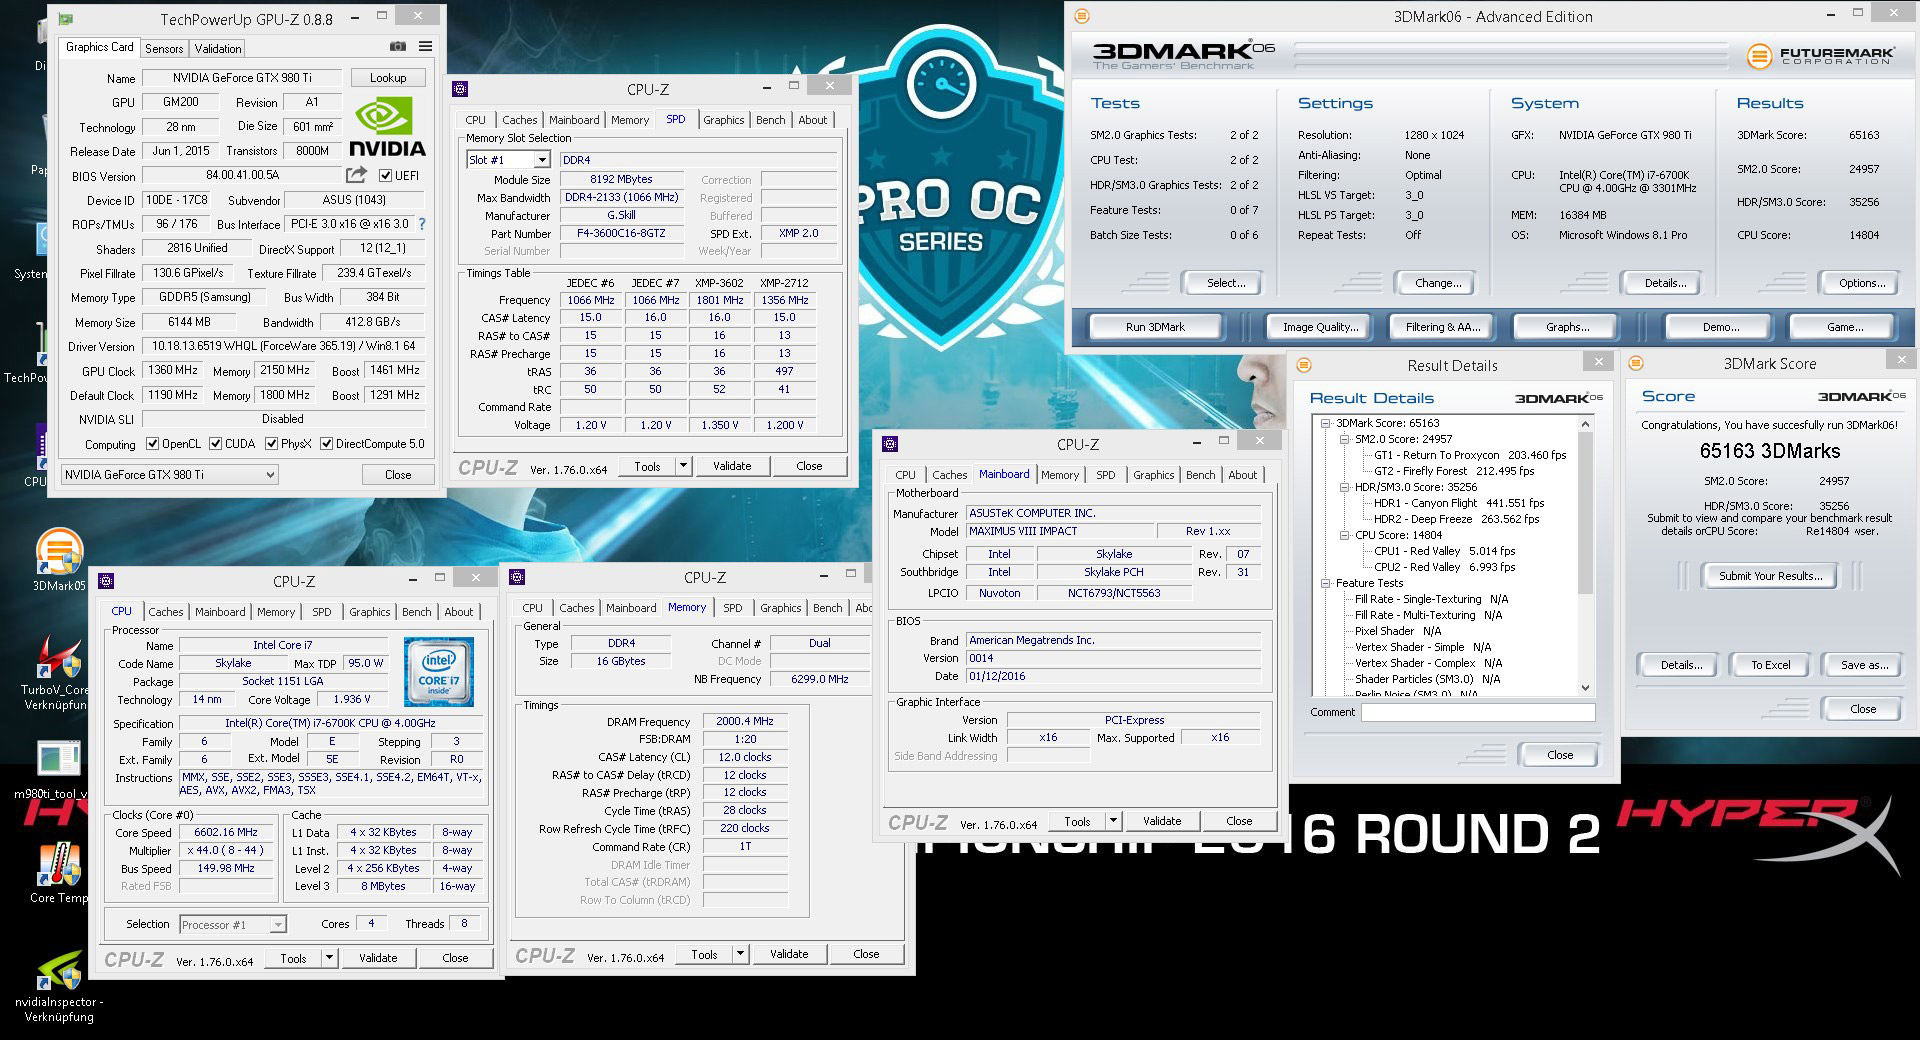The width and height of the screenshot is (1920, 1040).
Task: Click Validate in CPU-Z Mainboard window
Action: pyautogui.click(x=1162, y=821)
